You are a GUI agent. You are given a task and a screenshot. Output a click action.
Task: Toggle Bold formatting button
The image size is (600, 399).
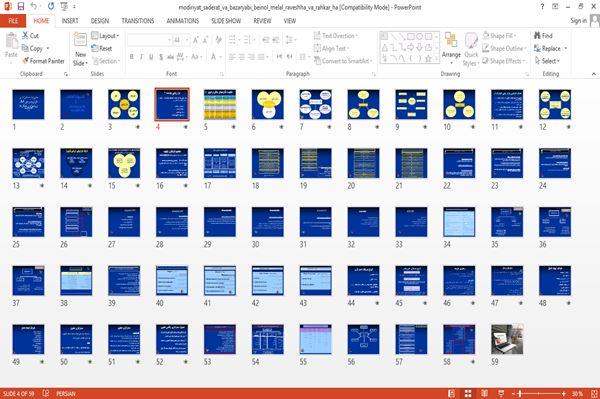131,57
